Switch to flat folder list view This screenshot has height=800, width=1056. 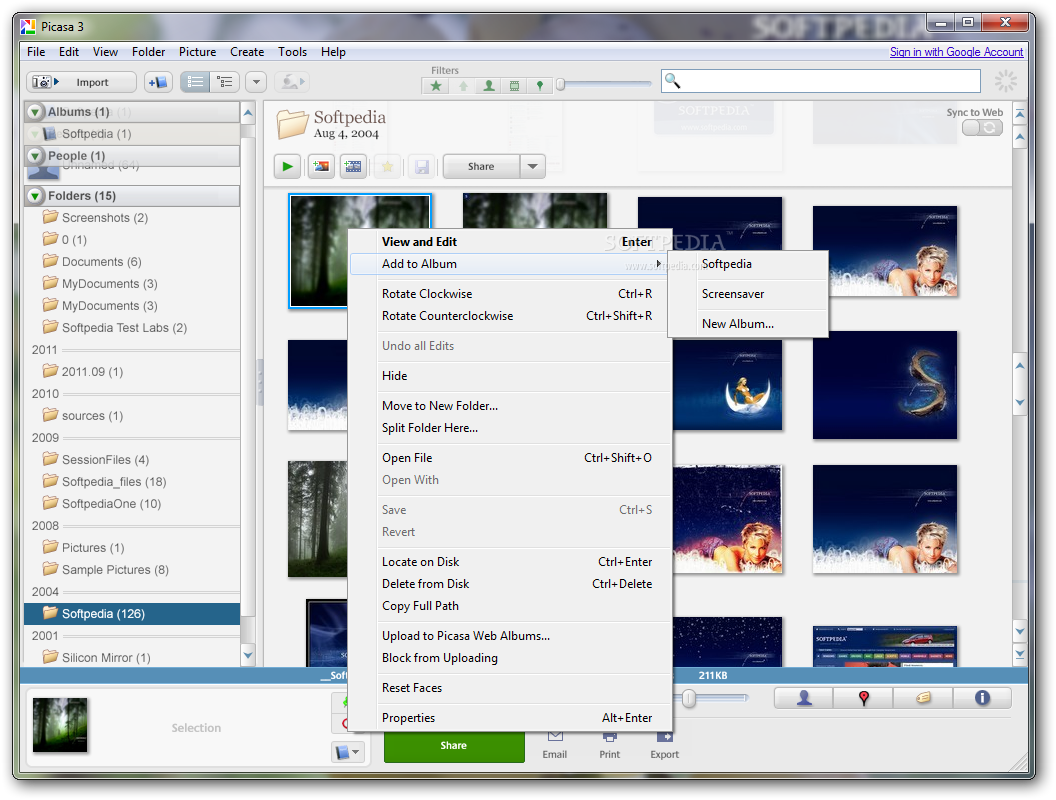195,82
